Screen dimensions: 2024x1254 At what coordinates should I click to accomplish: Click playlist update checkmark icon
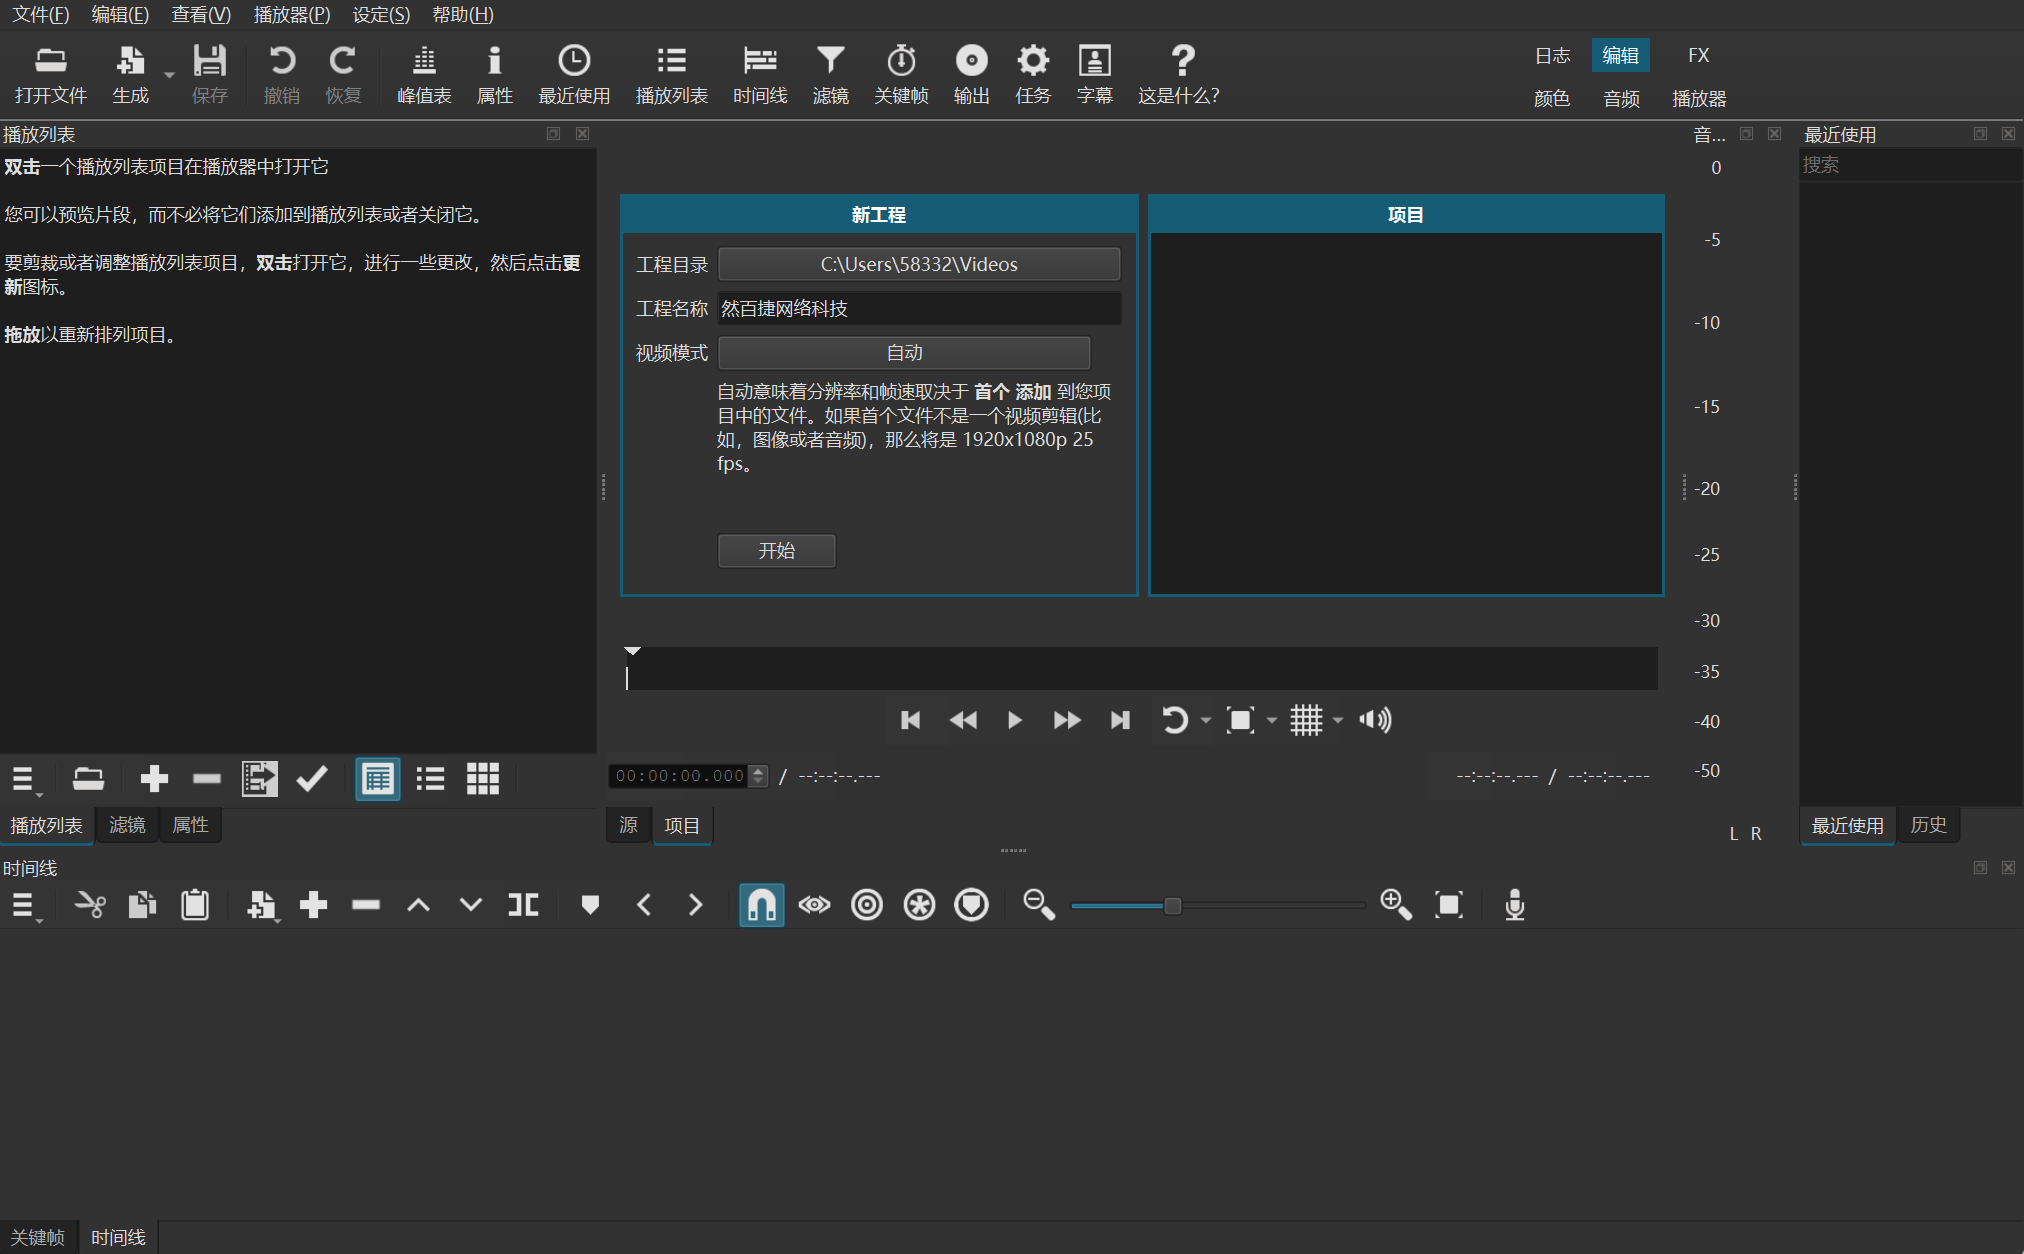312,779
